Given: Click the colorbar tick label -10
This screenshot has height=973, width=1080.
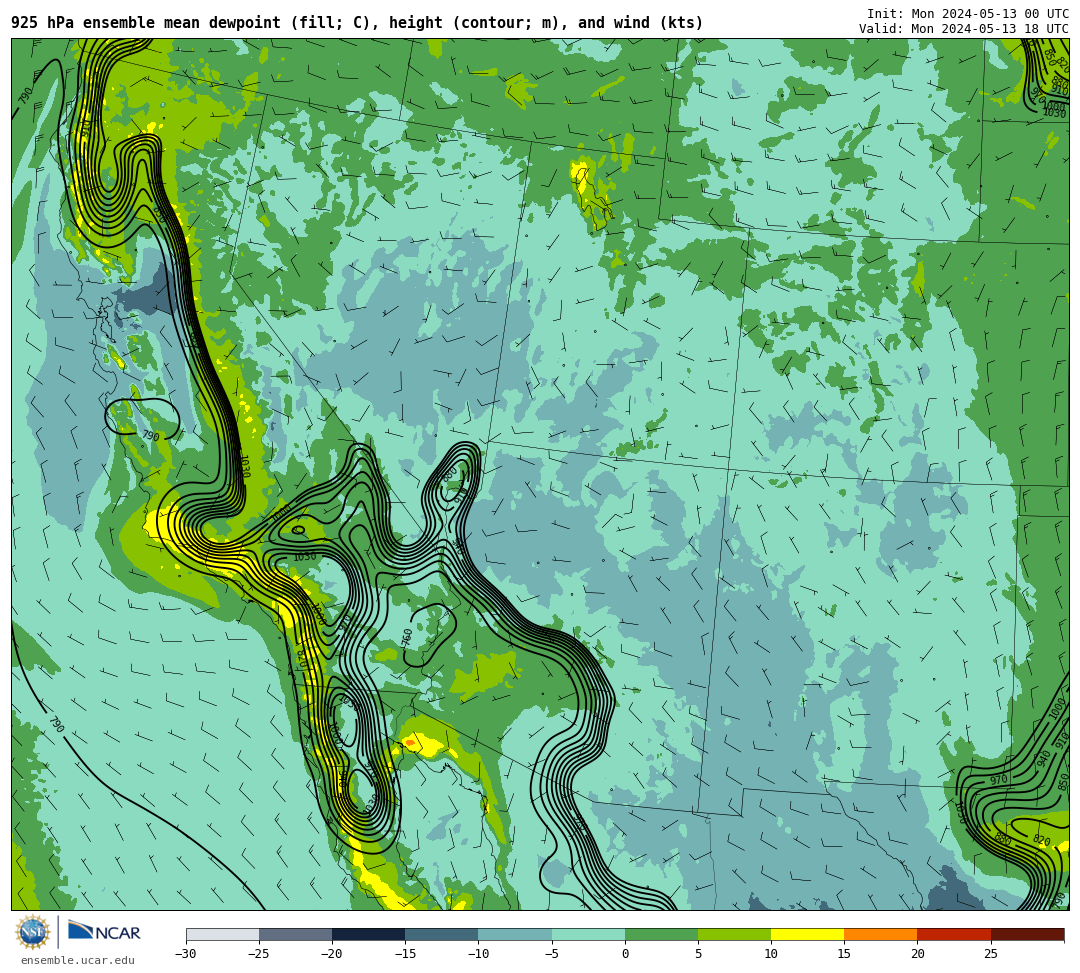Looking at the screenshot, I should [x=478, y=954].
